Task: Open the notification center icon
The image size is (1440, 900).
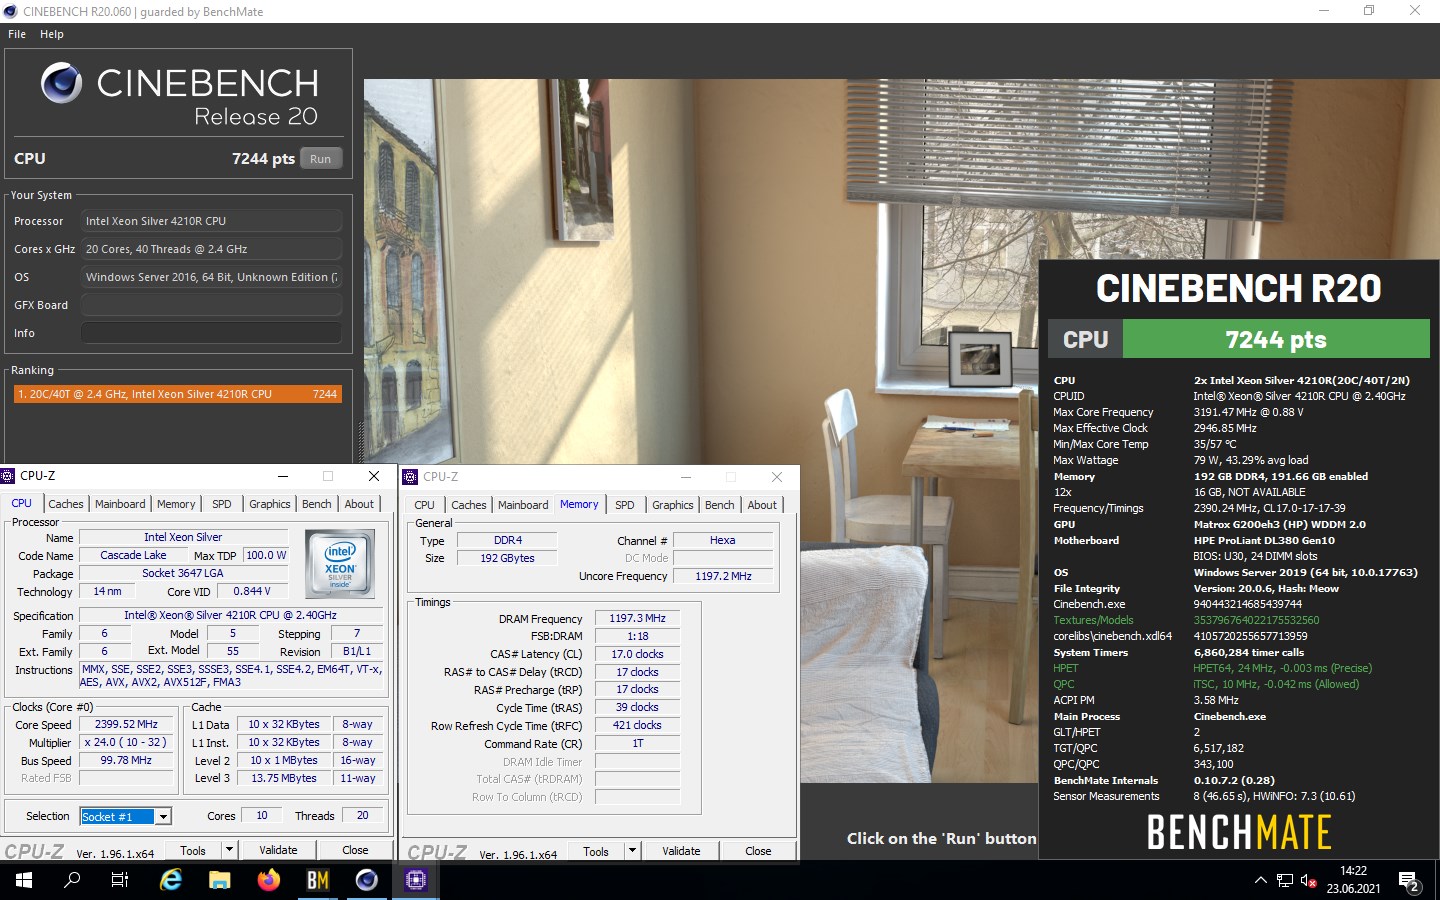Action: pos(1410,882)
